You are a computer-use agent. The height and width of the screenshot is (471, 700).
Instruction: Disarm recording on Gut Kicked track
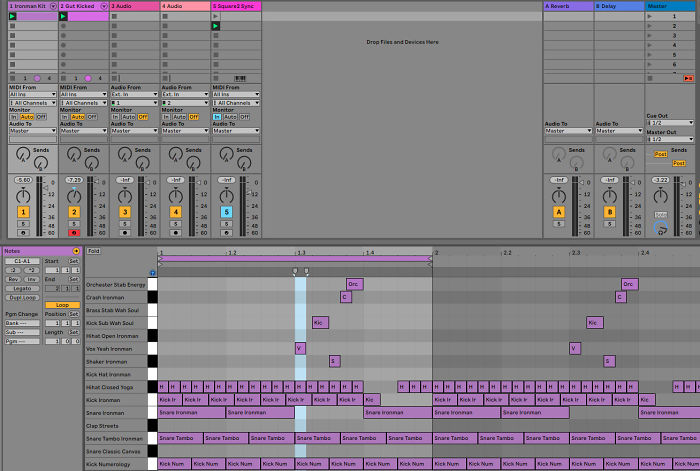74,233
